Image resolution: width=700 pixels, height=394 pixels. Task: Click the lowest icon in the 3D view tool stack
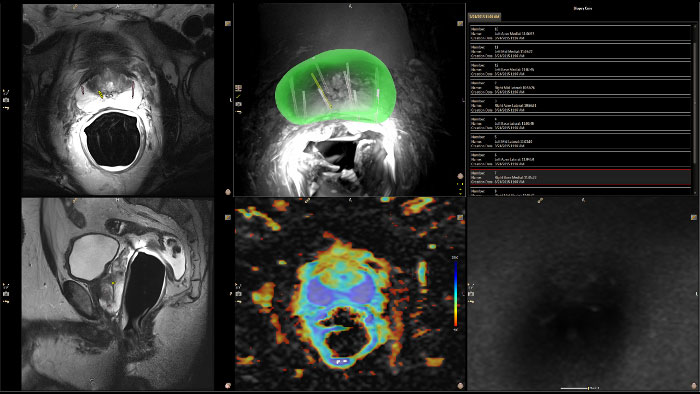(238, 112)
